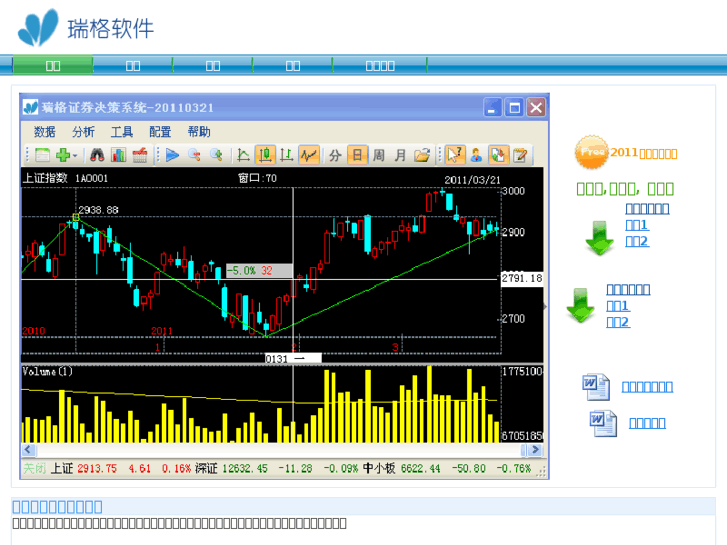The height and width of the screenshot is (545, 727).
Task: Toggle the zigzag wave line button
Action: [x=309, y=155]
